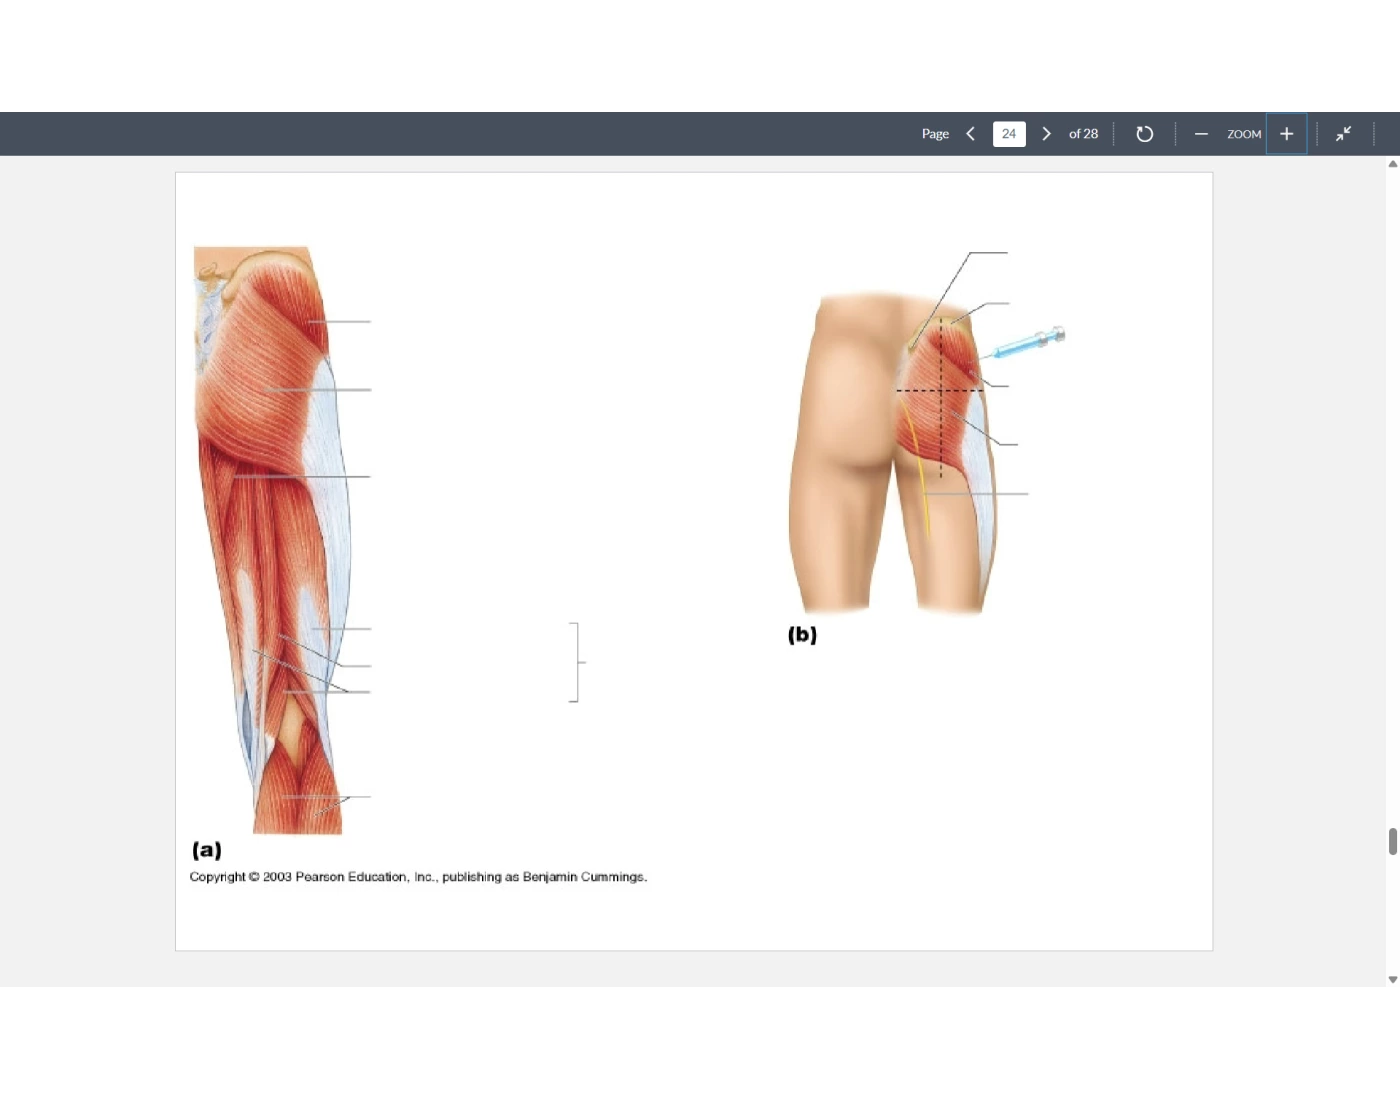Click the "ZOOM" label in the toolbar
Image resolution: width=1400 pixels, height=1100 pixels.
point(1244,134)
